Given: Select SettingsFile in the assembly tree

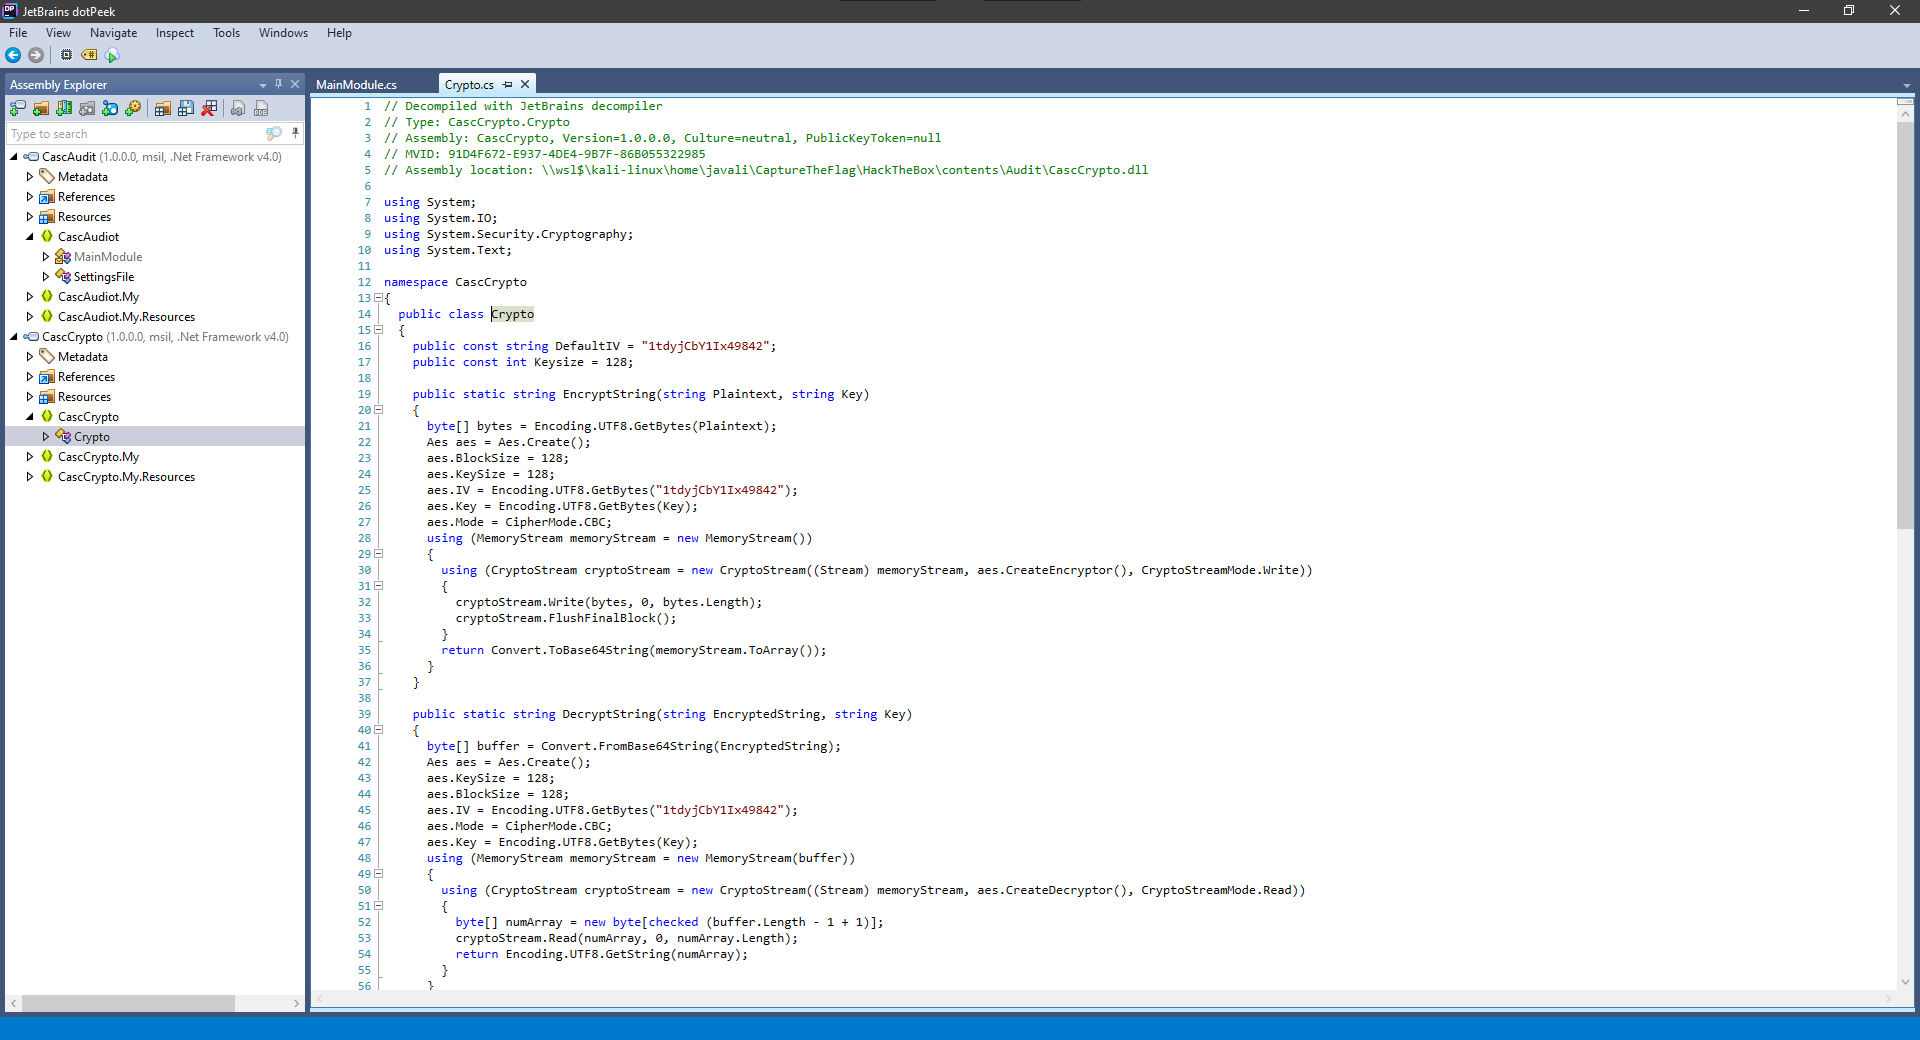Looking at the screenshot, I should (x=104, y=277).
